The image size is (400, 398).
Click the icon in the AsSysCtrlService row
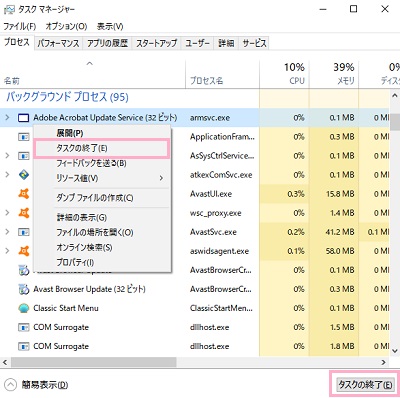(23, 156)
